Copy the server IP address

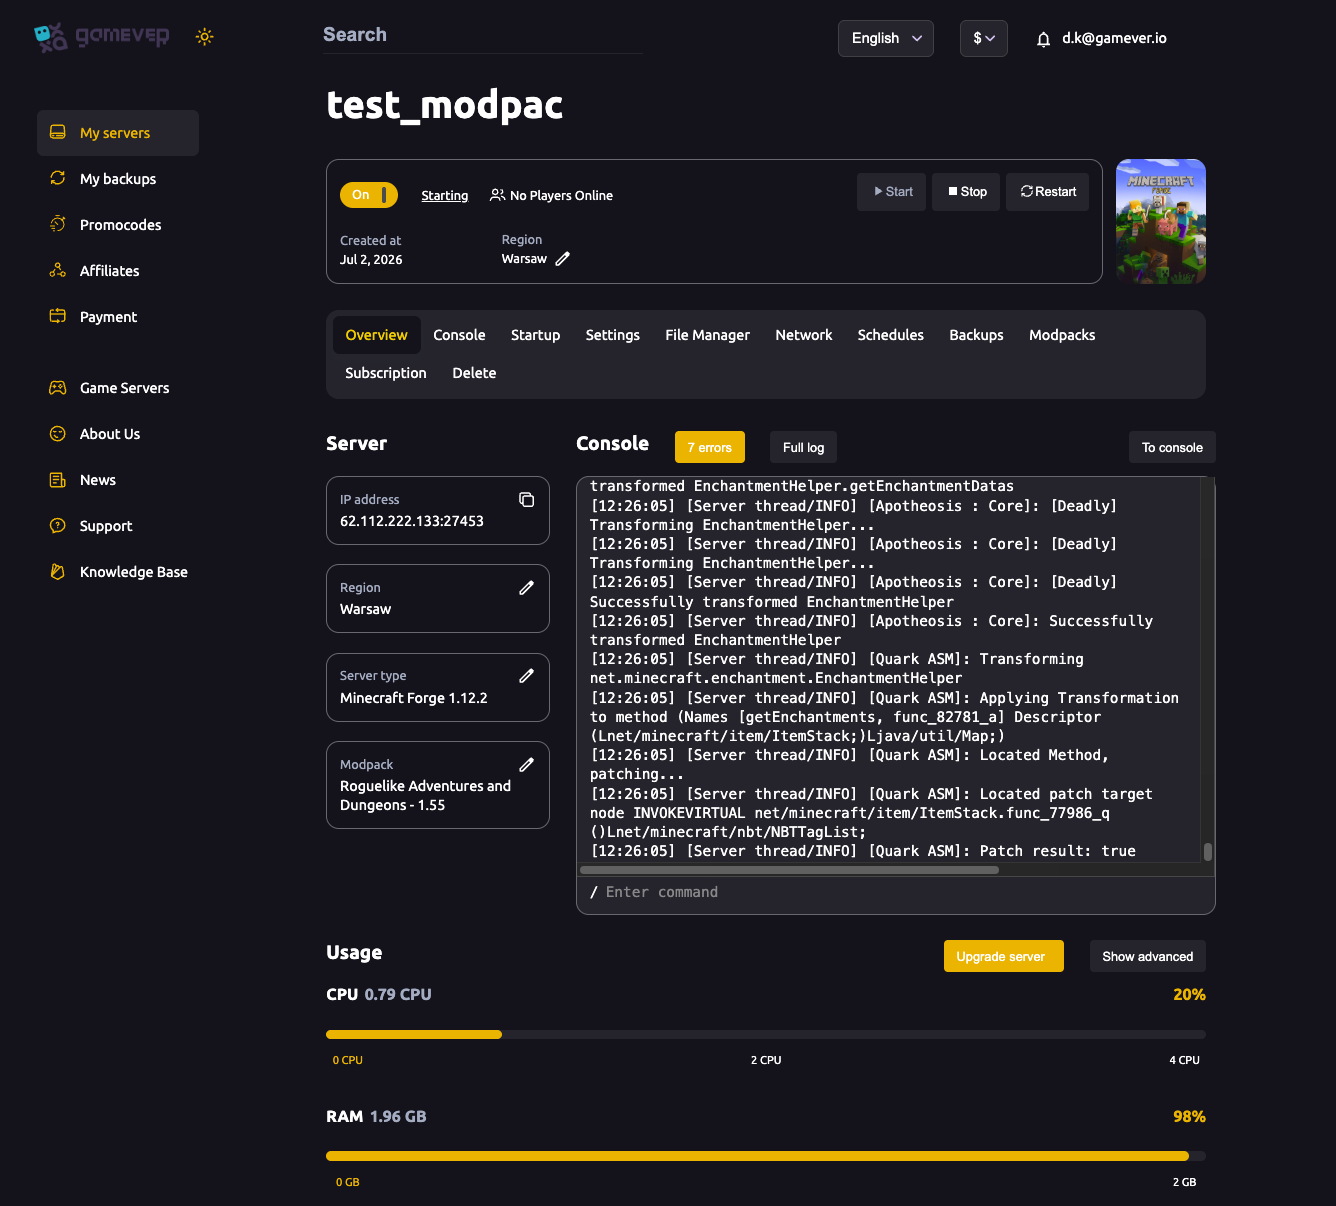tap(527, 500)
